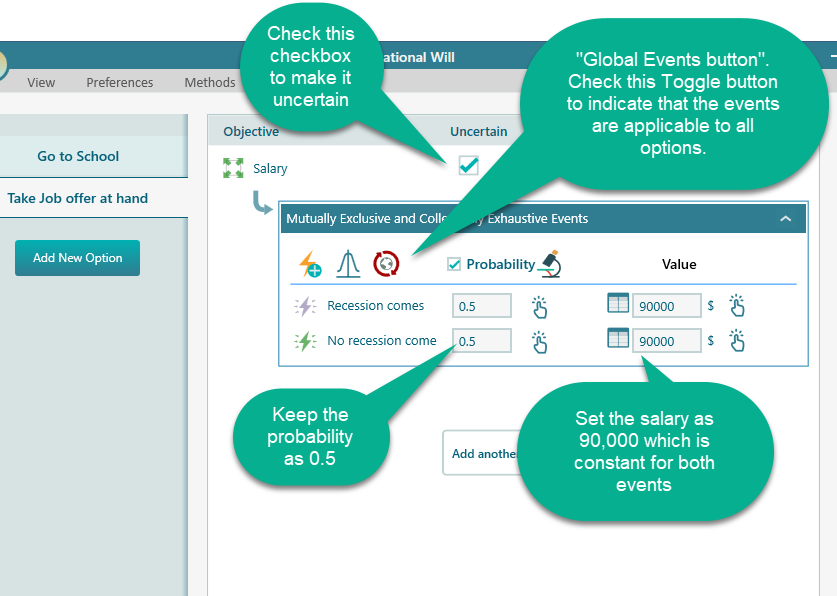Viewport: 837px width, 596px height.
Task: Toggle the Probability checkbox
Action: pos(454,264)
